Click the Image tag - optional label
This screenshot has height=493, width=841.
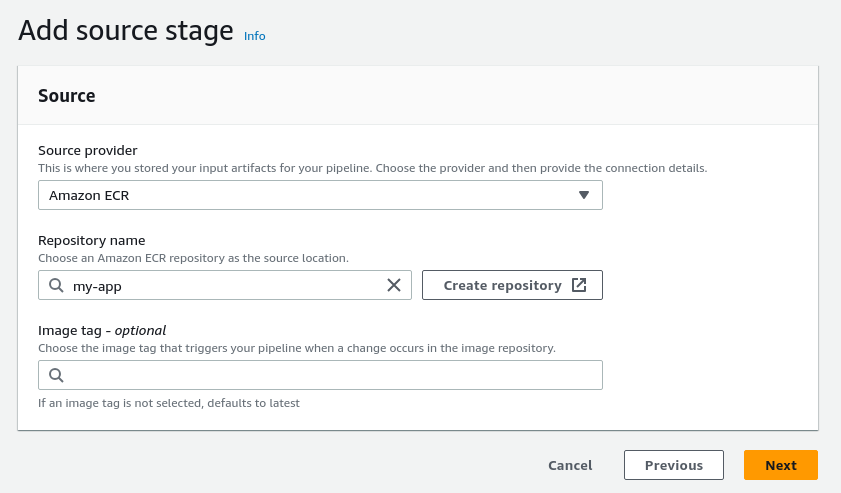coord(102,330)
